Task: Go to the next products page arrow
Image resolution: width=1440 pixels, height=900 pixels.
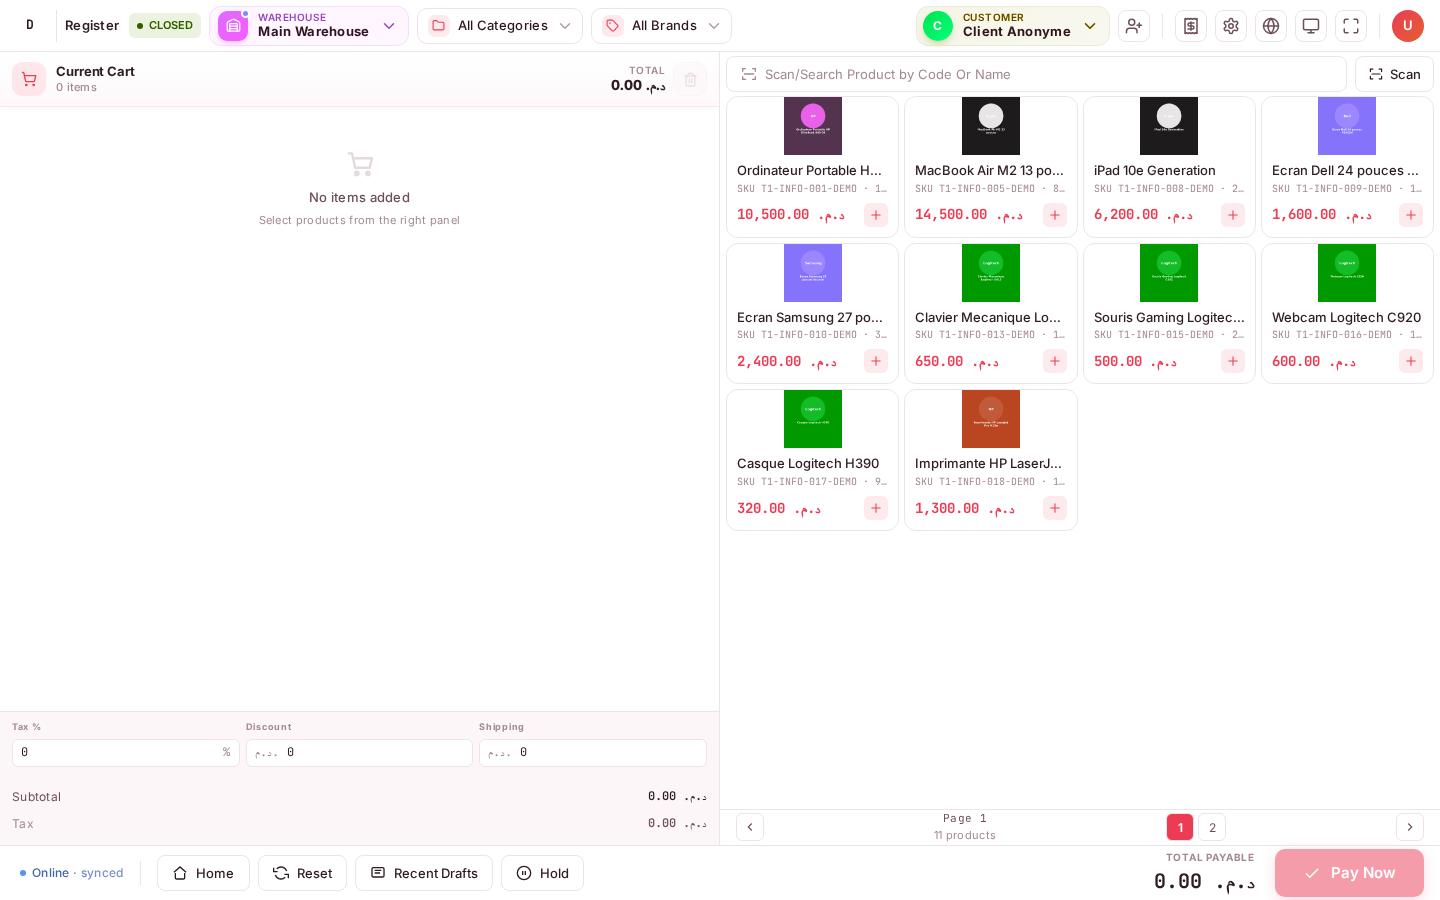Action: pos(1410,827)
